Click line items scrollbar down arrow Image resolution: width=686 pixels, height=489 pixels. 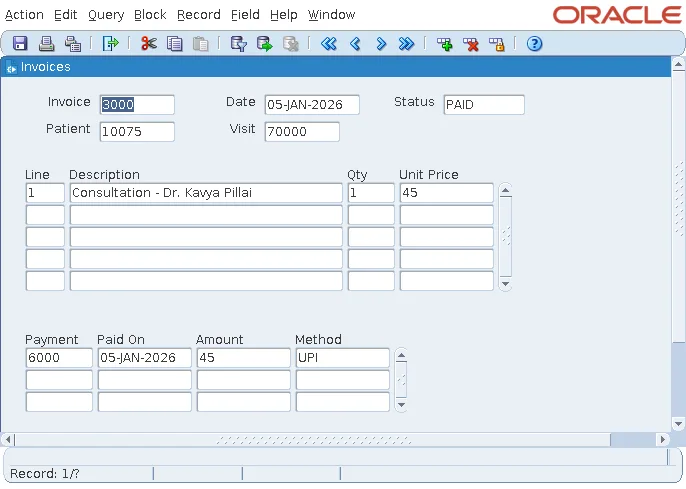(x=505, y=284)
